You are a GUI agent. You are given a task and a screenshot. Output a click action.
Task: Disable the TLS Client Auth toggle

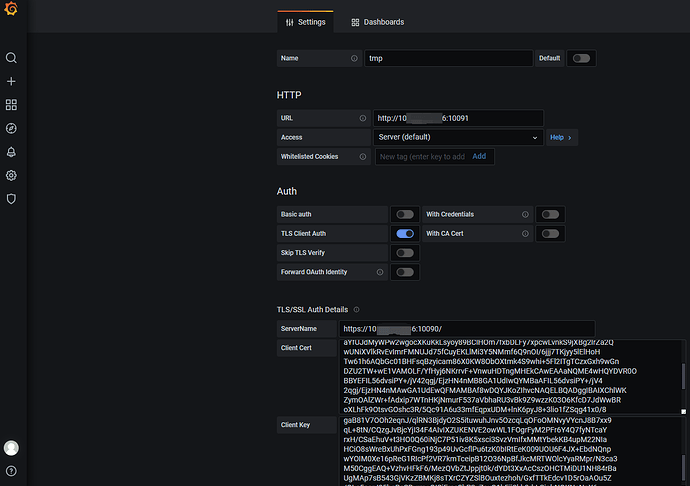point(405,233)
